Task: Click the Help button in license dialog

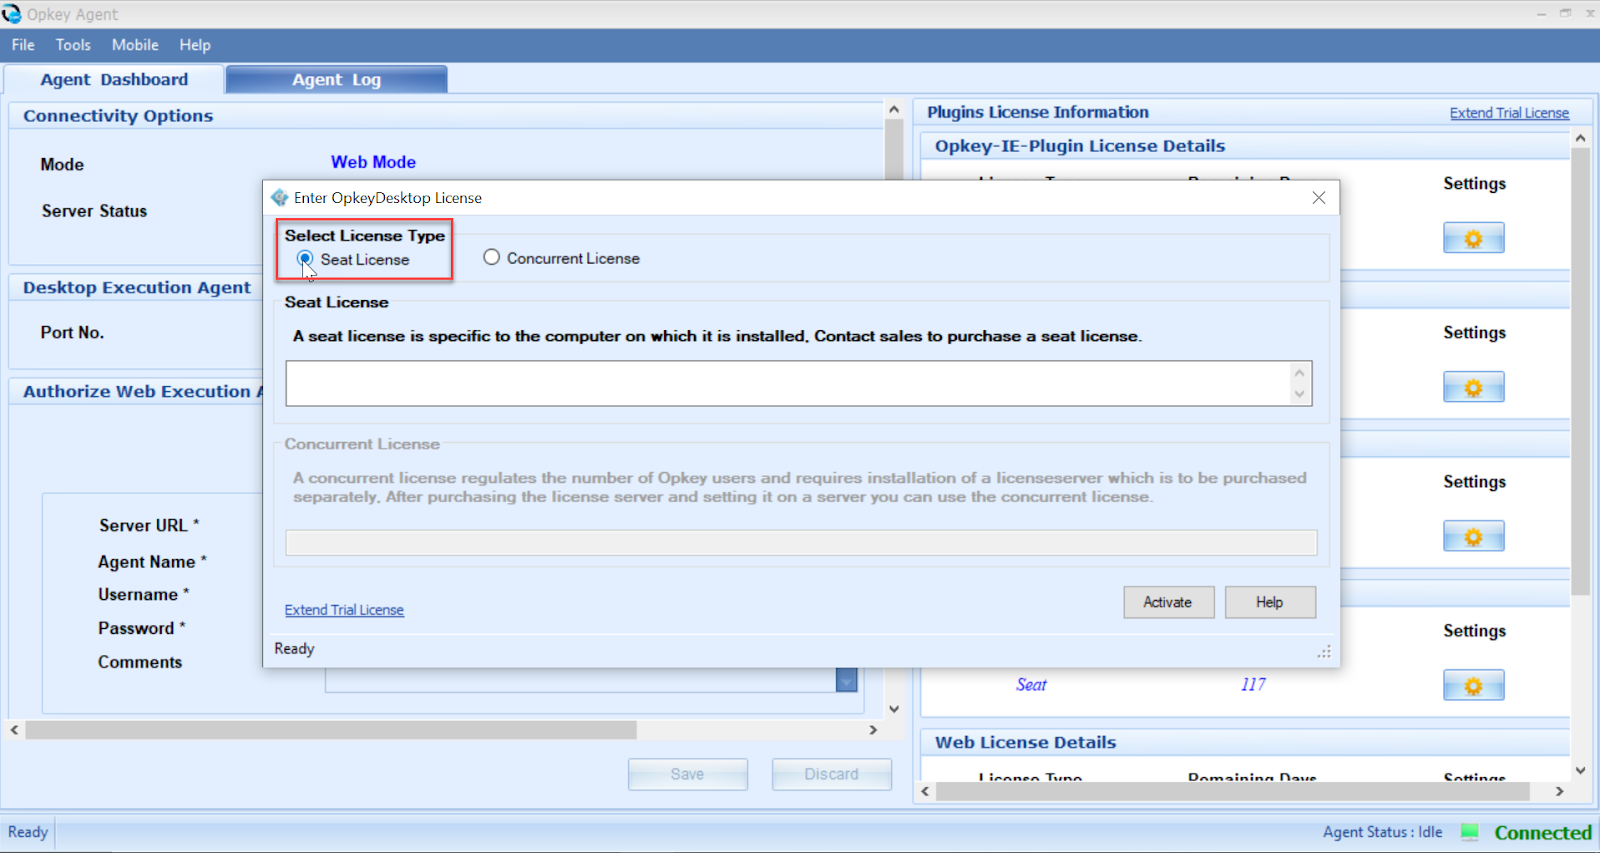Action: 1270,602
